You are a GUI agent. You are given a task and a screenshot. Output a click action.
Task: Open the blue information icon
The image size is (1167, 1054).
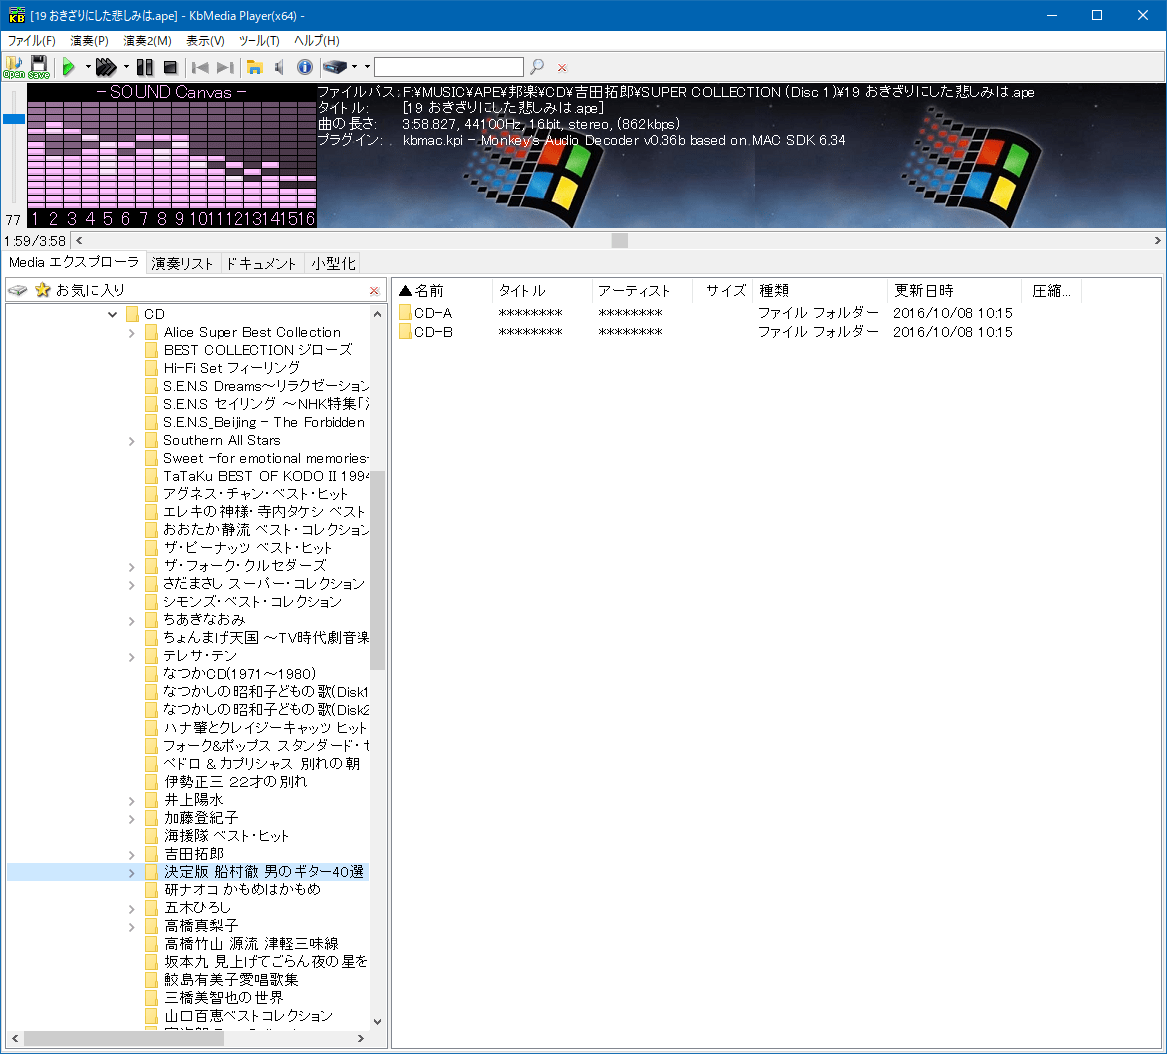(x=305, y=67)
